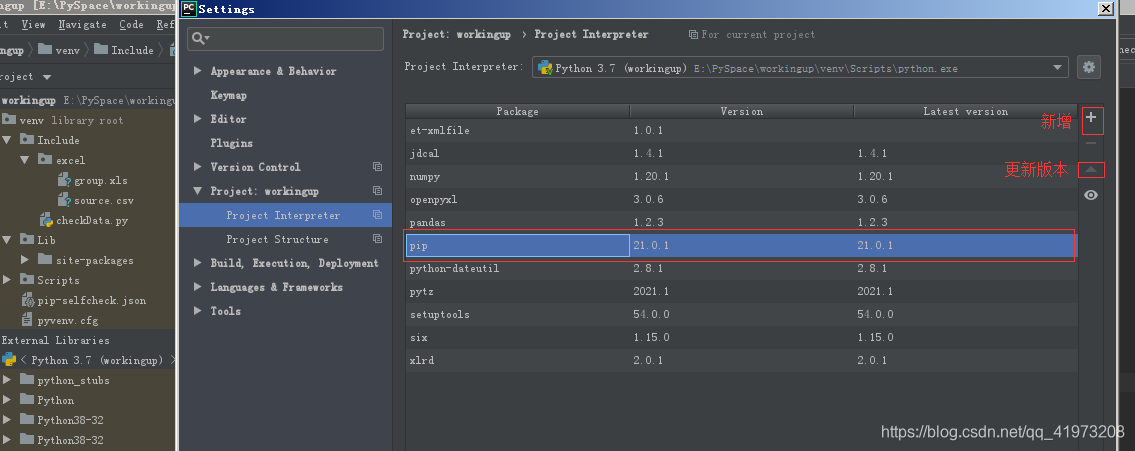Image resolution: width=1135 pixels, height=451 pixels.
Task: Open the Navigate menu
Action: coord(82,24)
